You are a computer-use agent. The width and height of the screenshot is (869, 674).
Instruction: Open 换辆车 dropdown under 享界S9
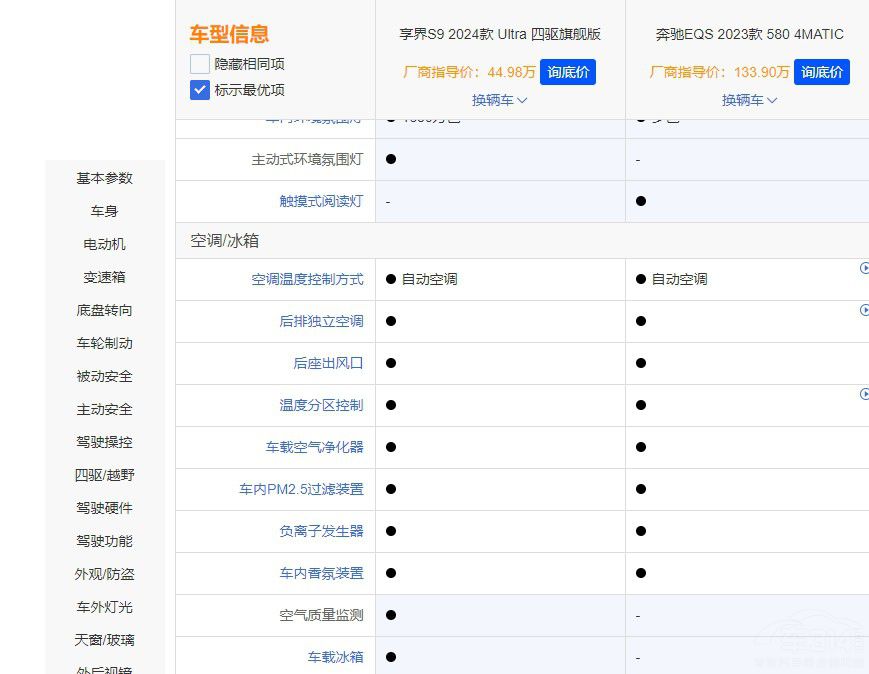[498, 100]
